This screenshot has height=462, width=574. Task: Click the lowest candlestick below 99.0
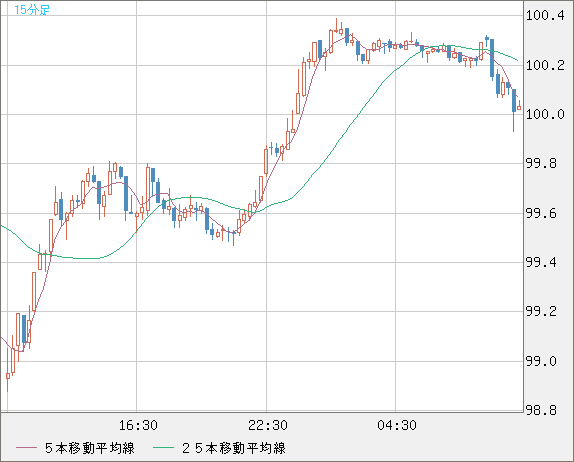8,370
